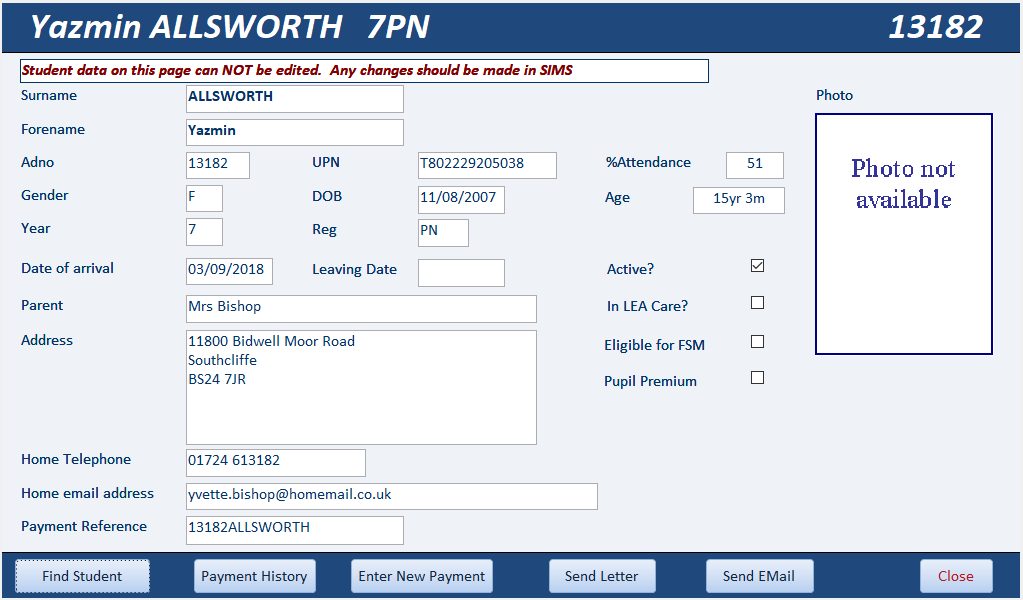Select the Home Telephone field

coord(276,462)
